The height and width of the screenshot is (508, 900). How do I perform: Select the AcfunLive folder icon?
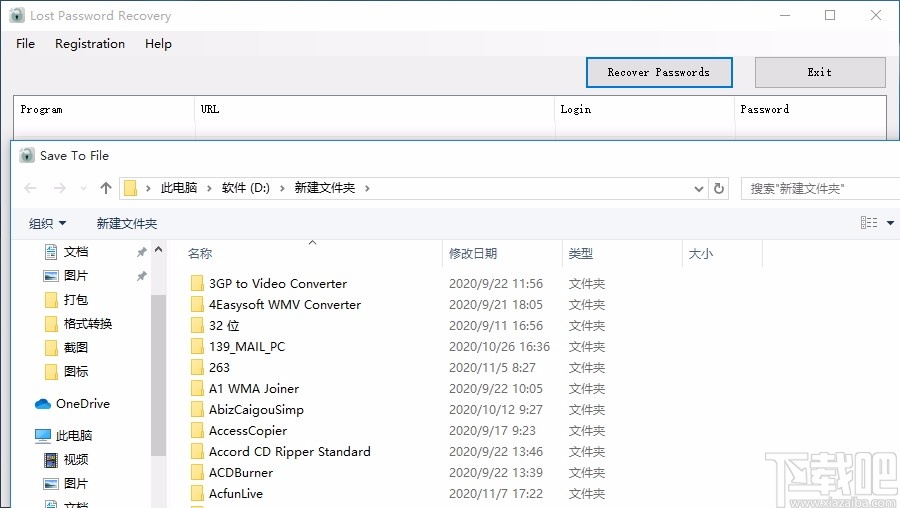click(197, 494)
